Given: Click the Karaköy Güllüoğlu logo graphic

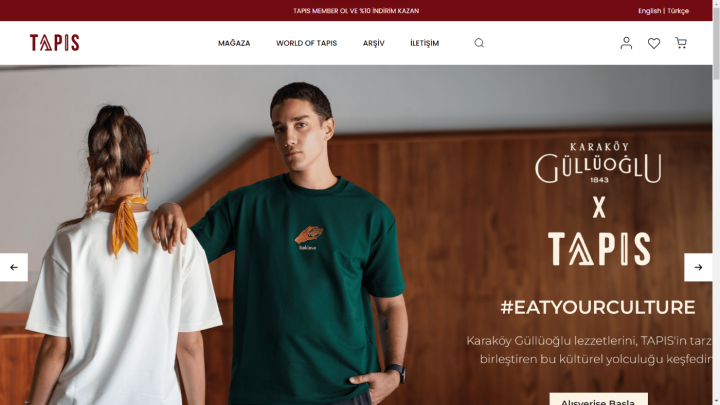Looking at the screenshot, I should click(598, 163).
